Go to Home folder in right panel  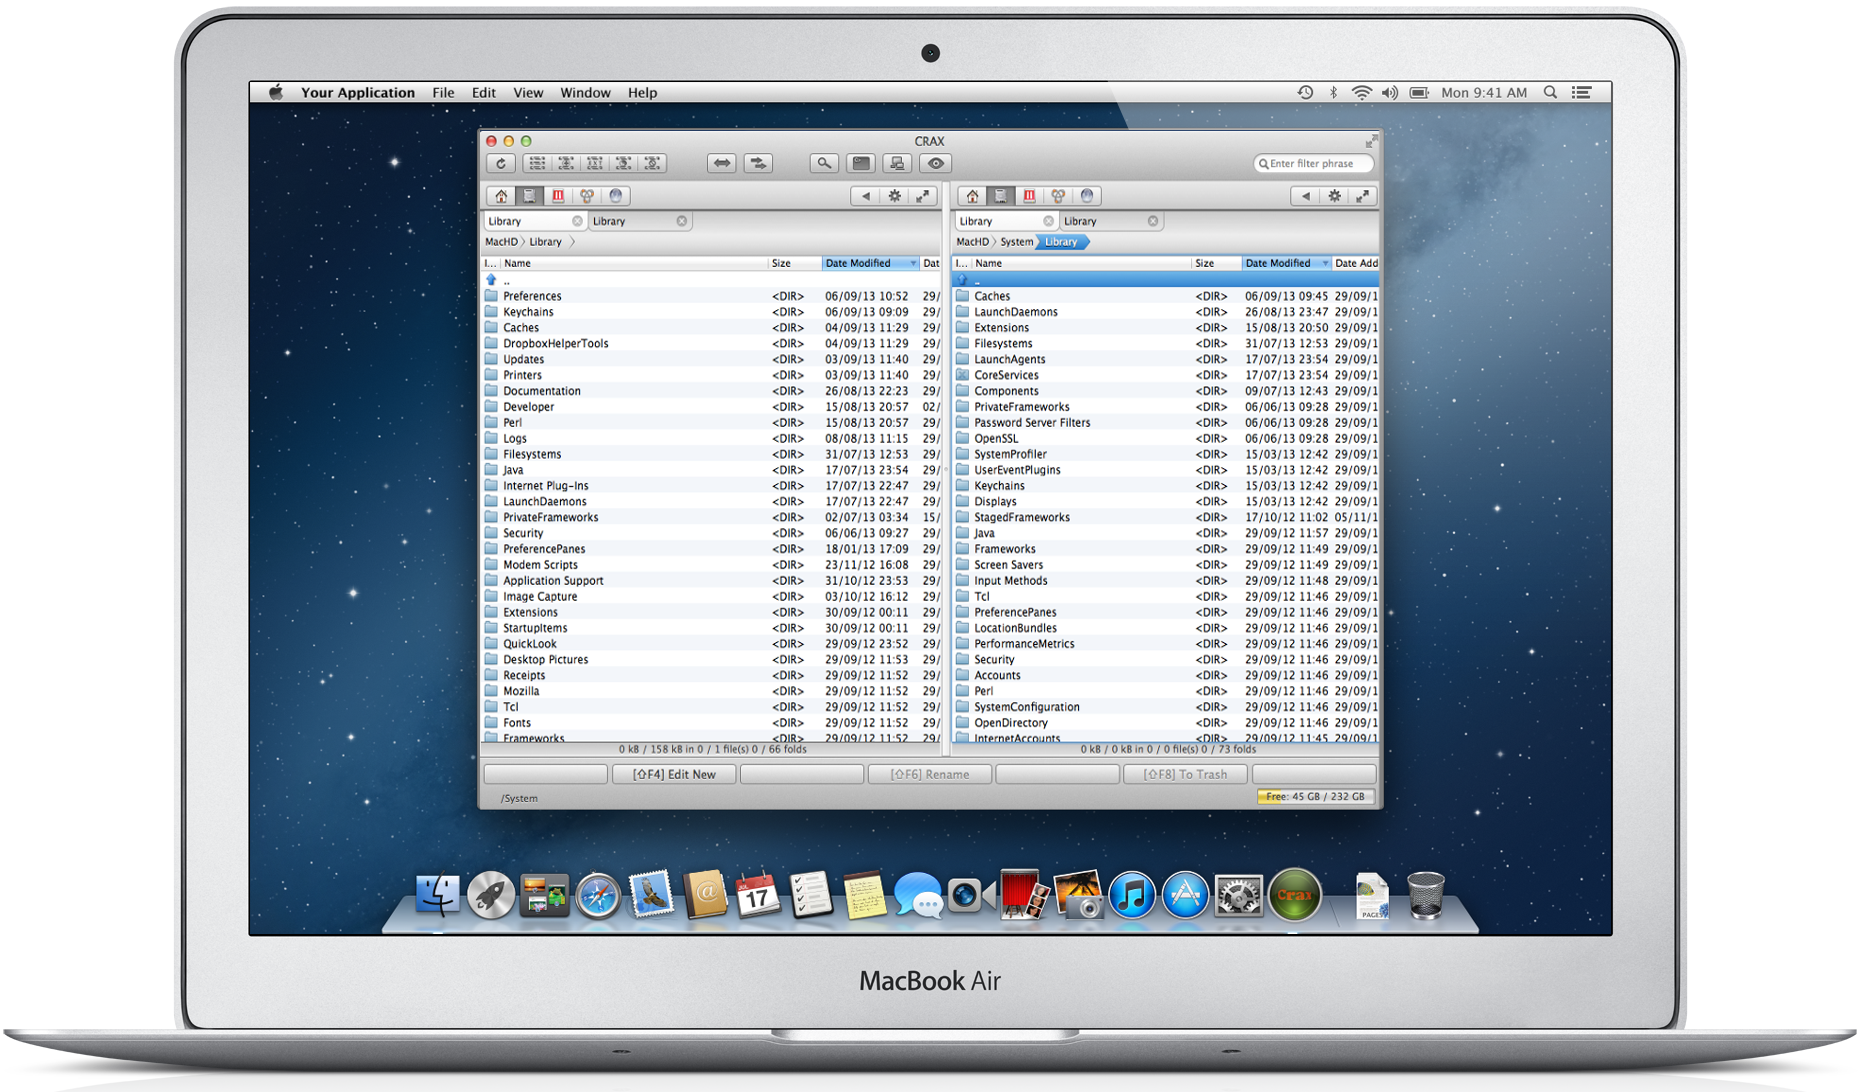pos(972,196)
